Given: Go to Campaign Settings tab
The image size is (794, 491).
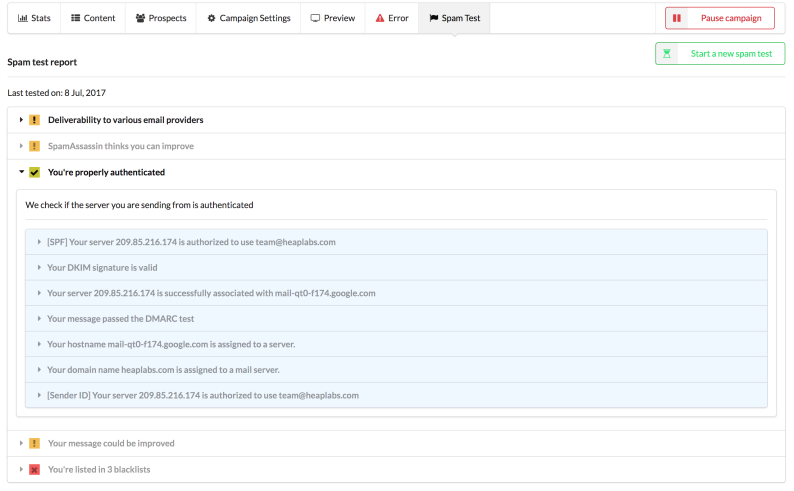Looking at the screenshot, I should 249,18.
